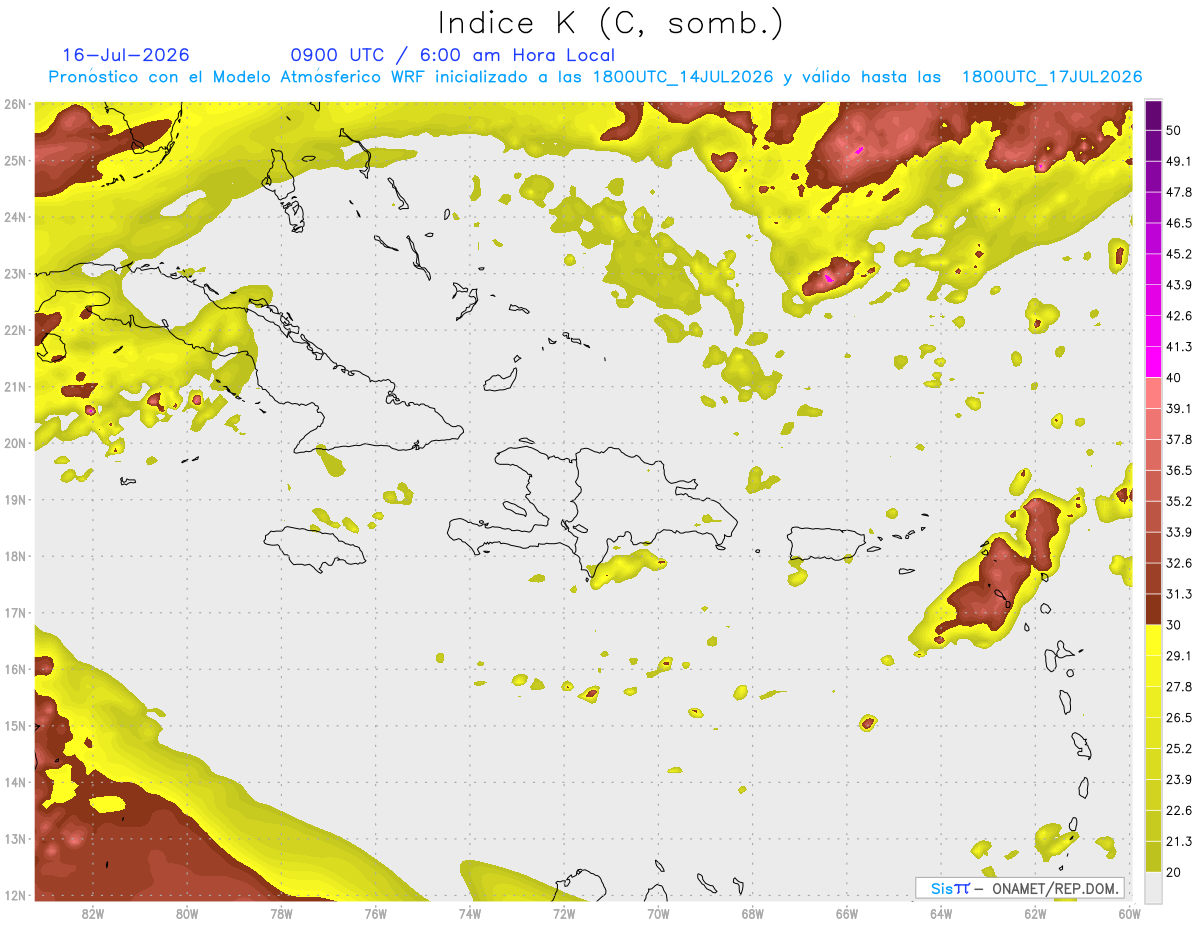1200x927 pixels.
Task: Click the 21N latitude axis label
Action: 15,386
